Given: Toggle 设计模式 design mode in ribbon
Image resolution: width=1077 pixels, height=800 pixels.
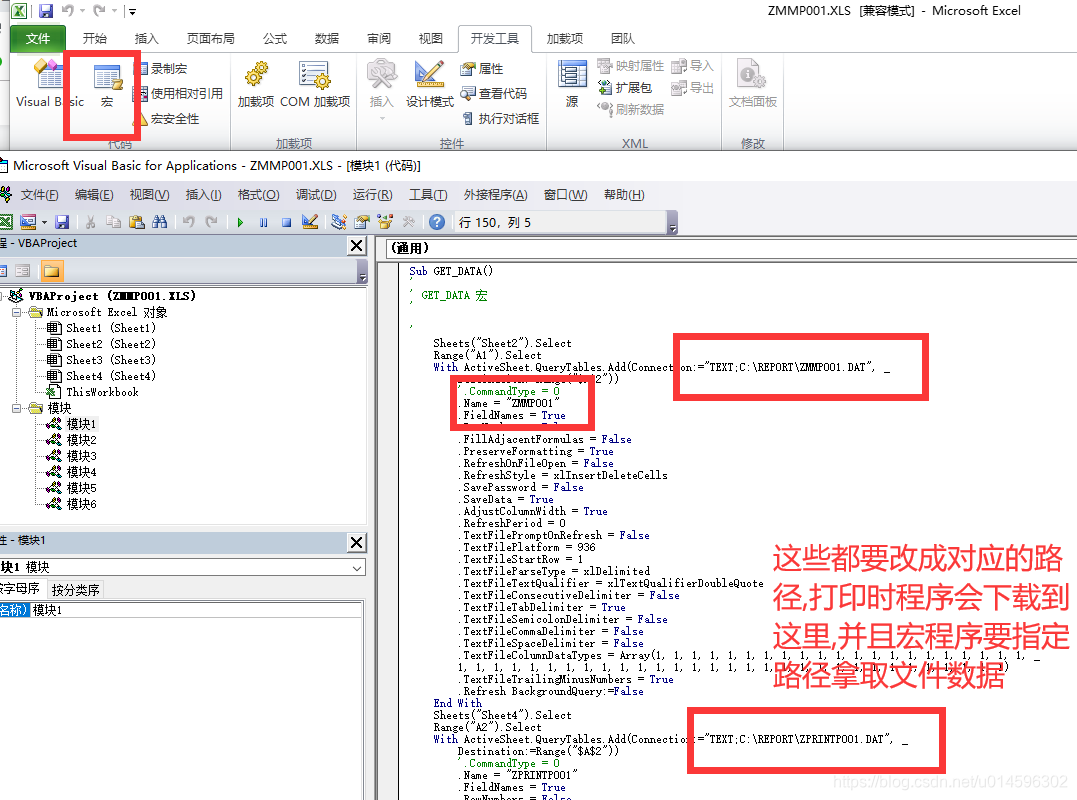Looking at the screenshot, I should tap(429, 84).
